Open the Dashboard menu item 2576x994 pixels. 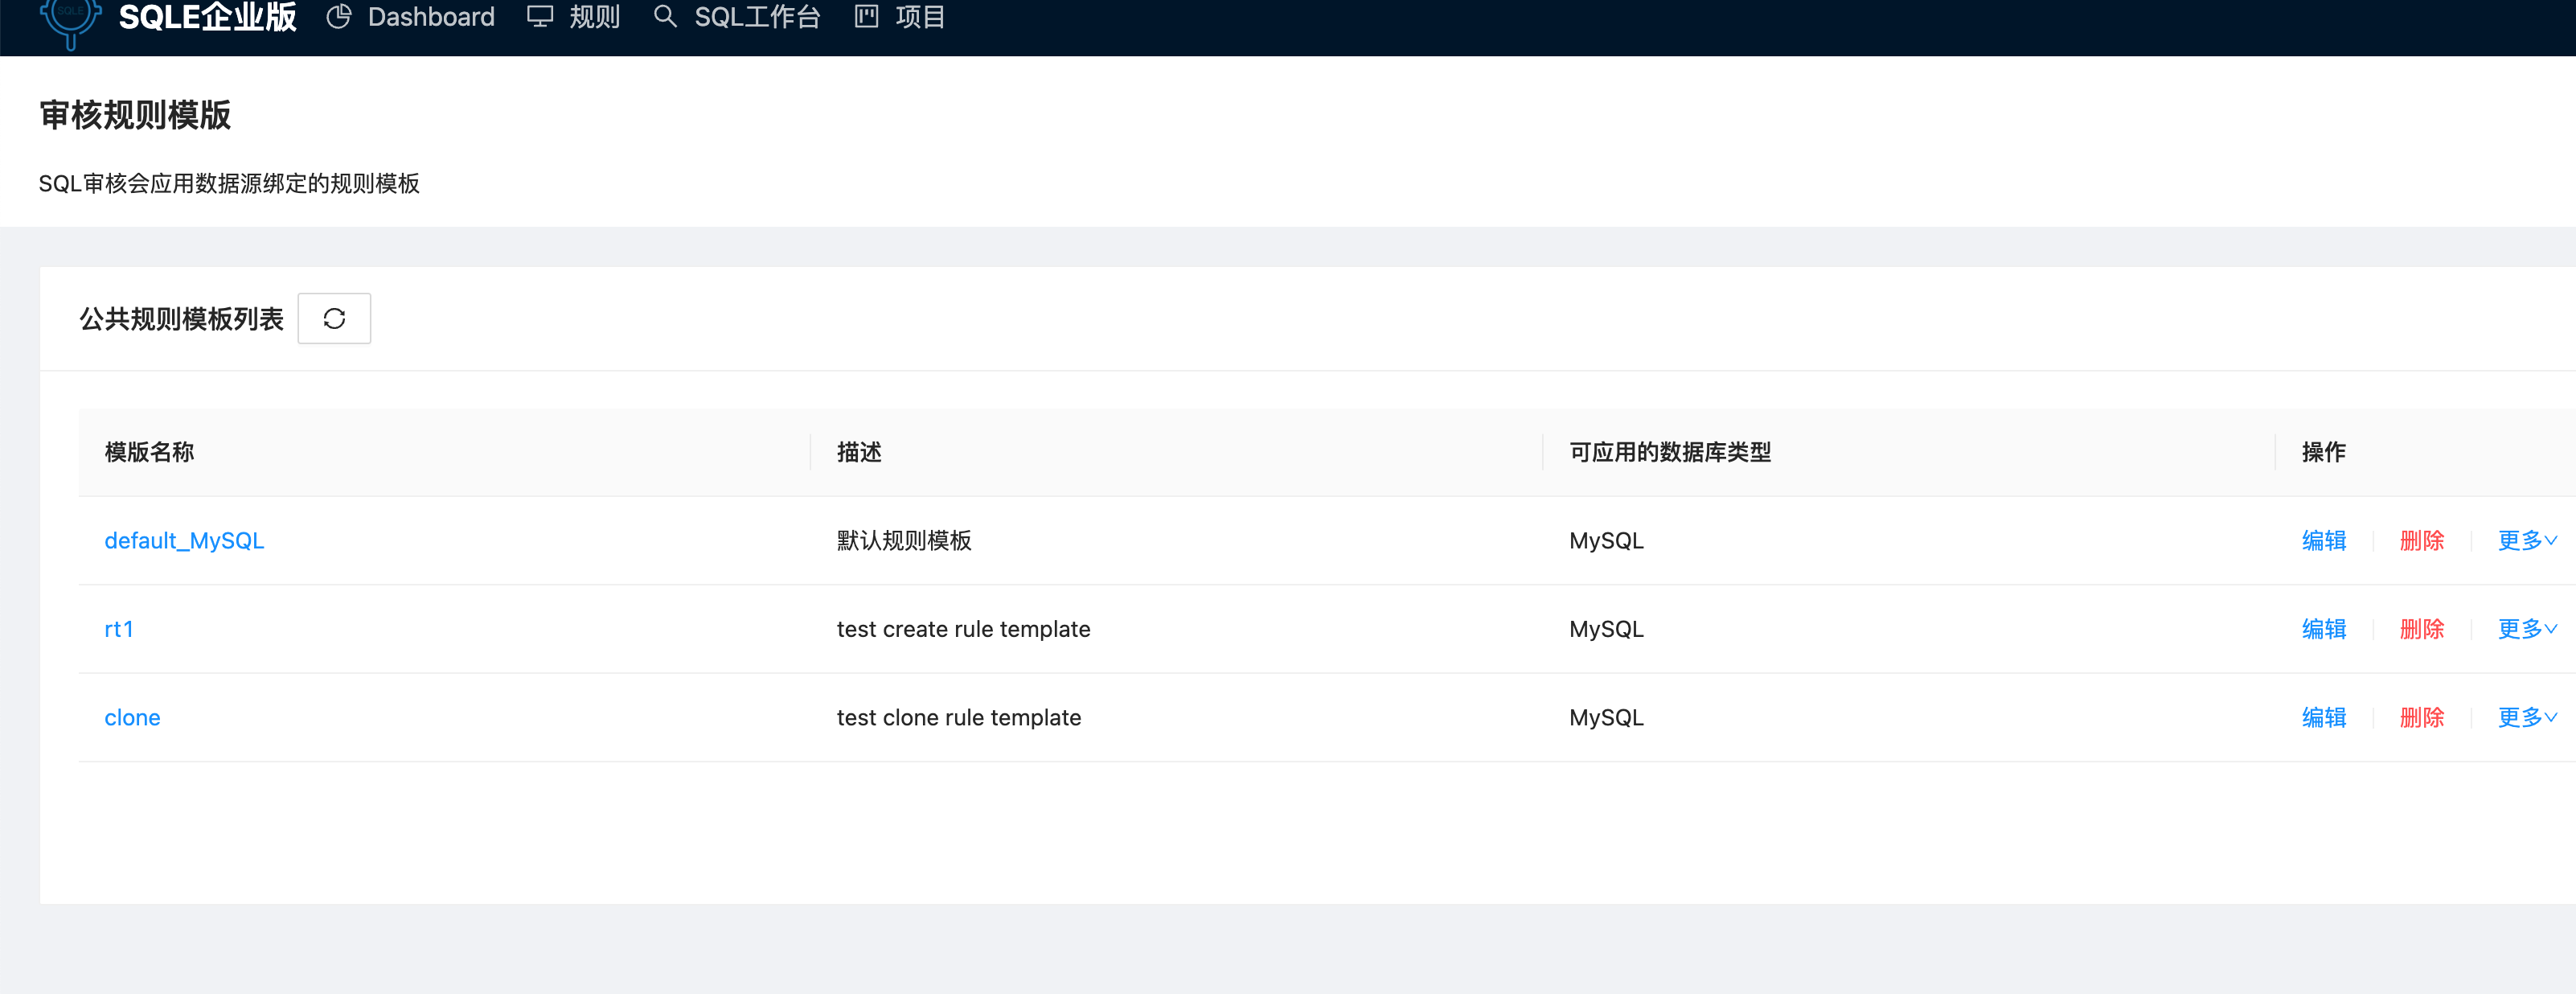click(431, 16)
